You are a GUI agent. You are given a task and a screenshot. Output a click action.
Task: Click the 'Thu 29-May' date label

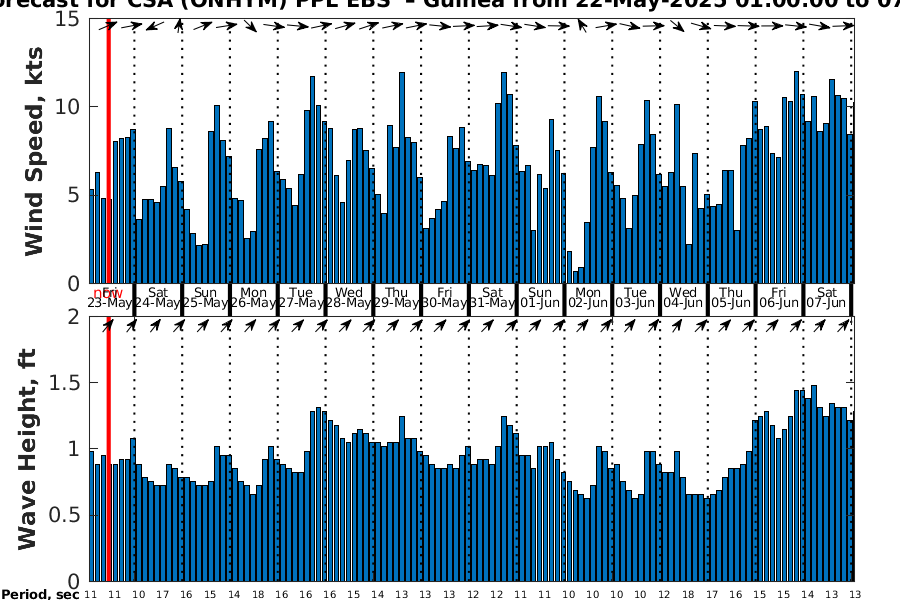click(396, 298)
